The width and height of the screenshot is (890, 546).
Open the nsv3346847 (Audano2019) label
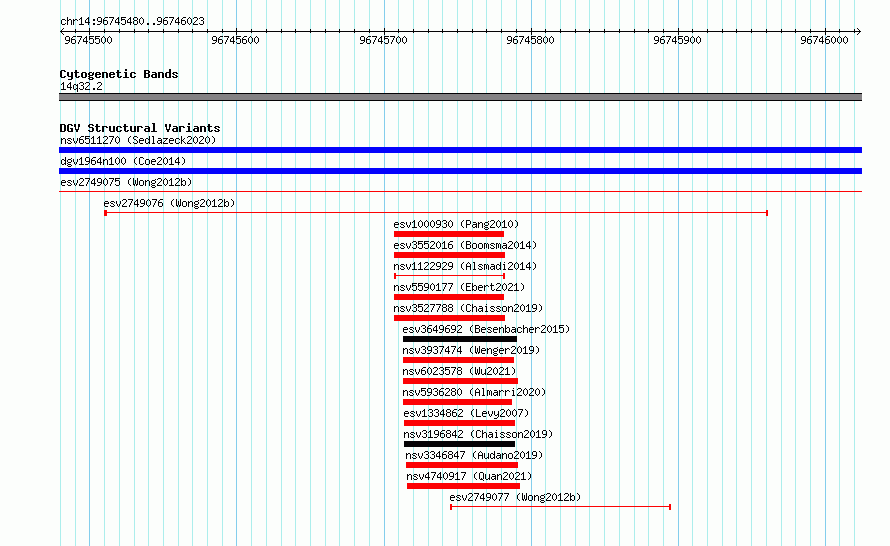(474, 455)
